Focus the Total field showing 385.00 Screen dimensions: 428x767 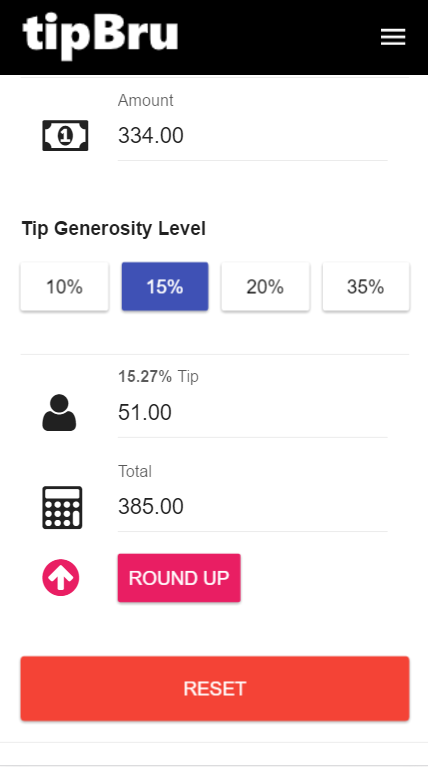coord(252,507)
